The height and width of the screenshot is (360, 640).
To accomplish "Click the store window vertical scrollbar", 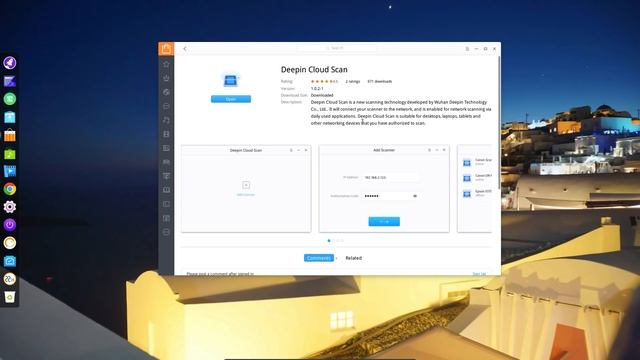I will pos(499,122).
